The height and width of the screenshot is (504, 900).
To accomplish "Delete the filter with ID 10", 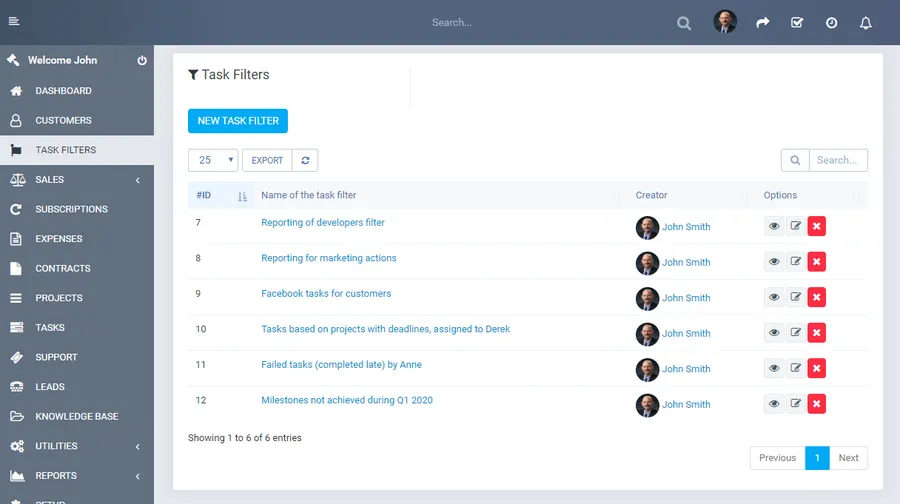I will click(x=817, y=333).
